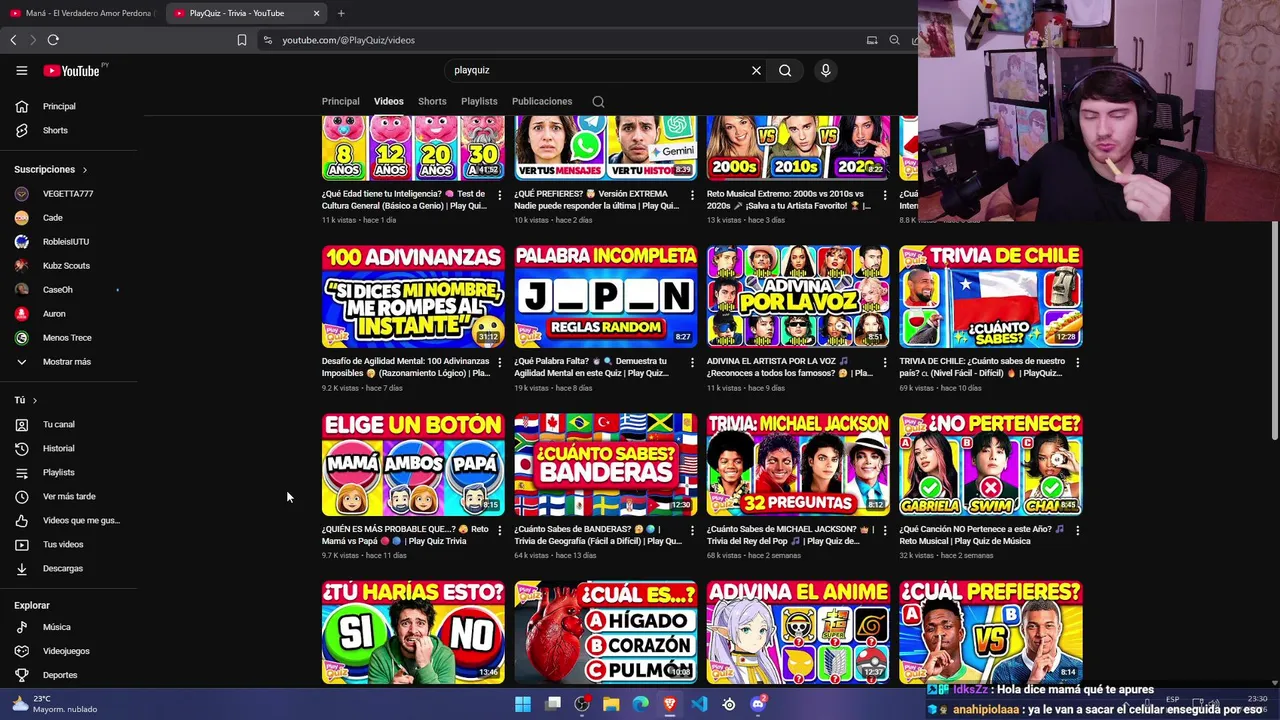Open the VEGETTA777 subscription
The image size is (1280, 720).
[70, 194]
